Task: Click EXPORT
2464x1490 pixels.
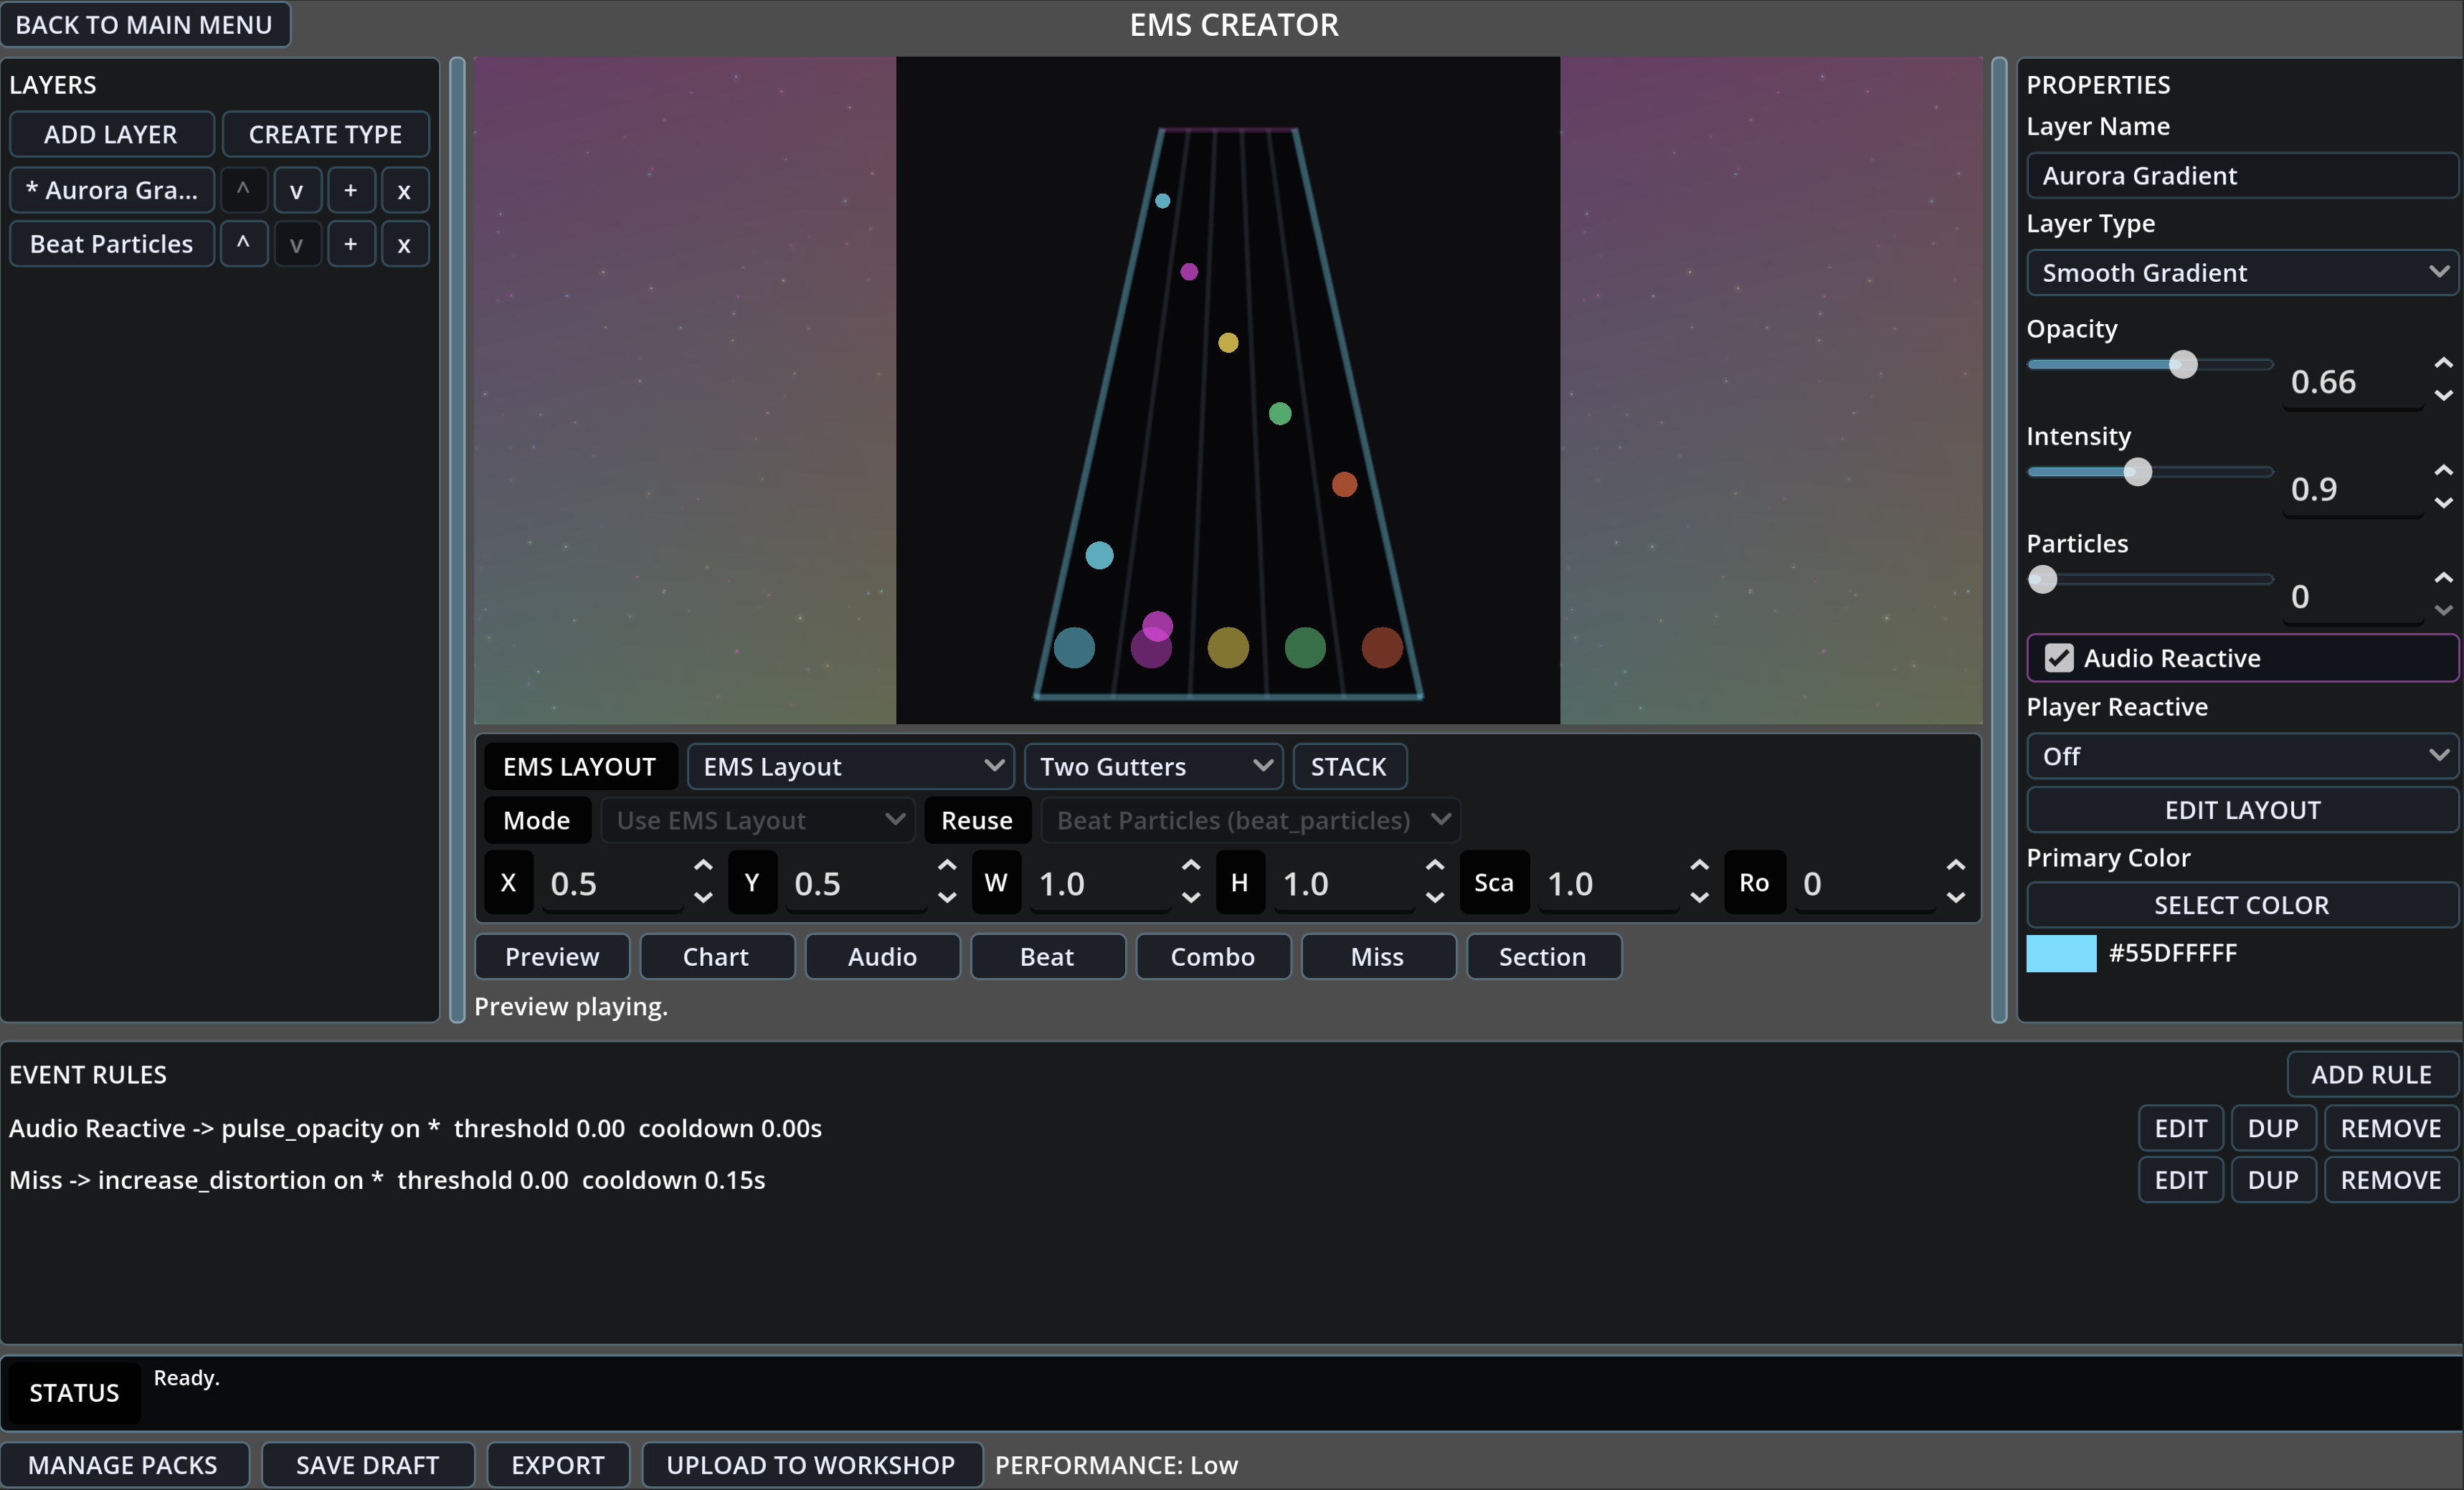Action: (x=558, y=1465)
